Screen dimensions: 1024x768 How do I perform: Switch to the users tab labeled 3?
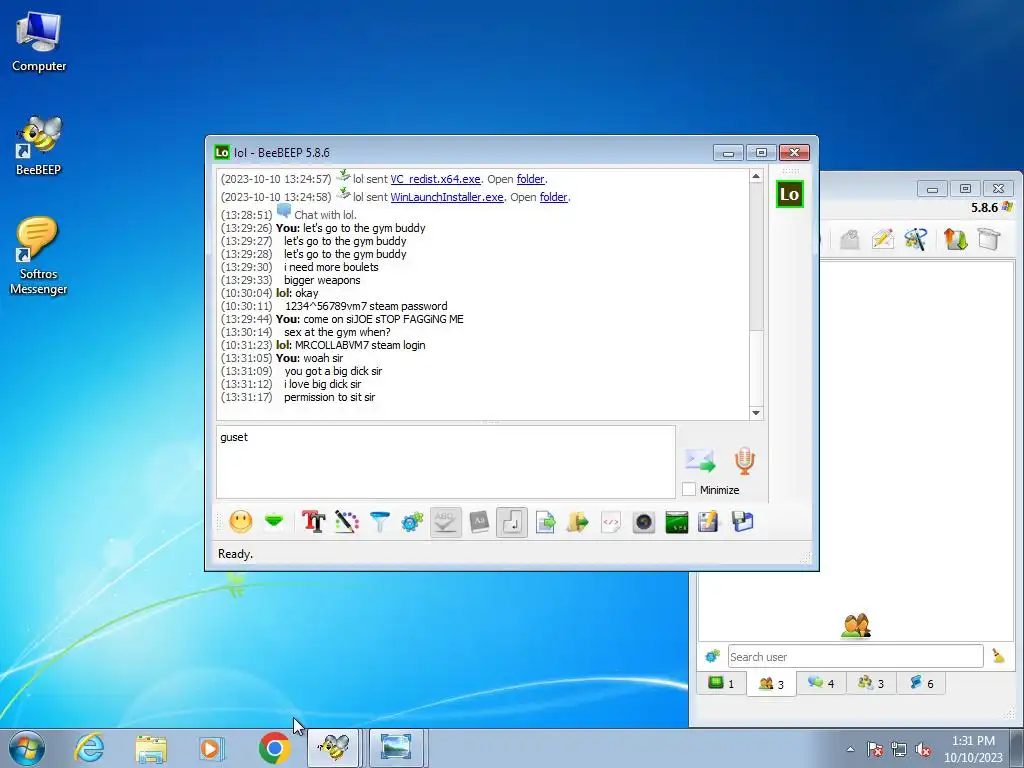coord(771,684)
